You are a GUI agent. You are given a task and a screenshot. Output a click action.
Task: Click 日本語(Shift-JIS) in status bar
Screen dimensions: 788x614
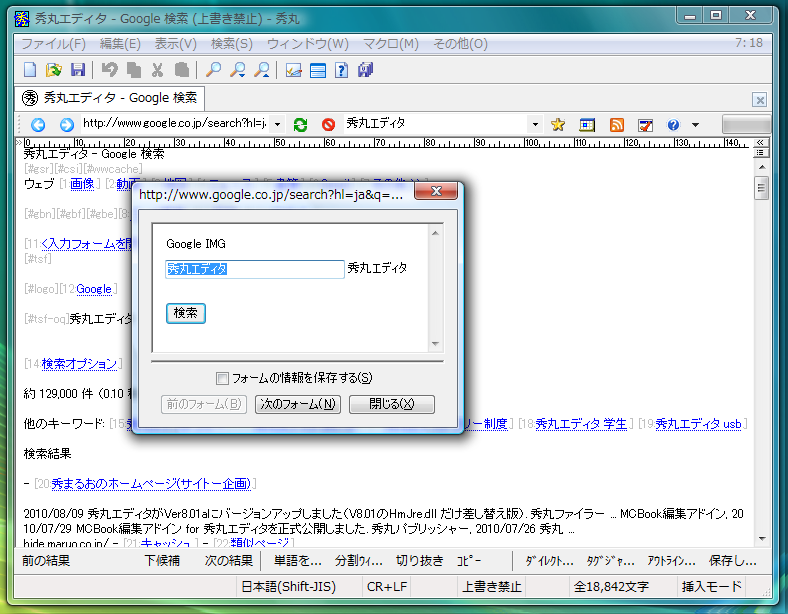click(288, 587)
